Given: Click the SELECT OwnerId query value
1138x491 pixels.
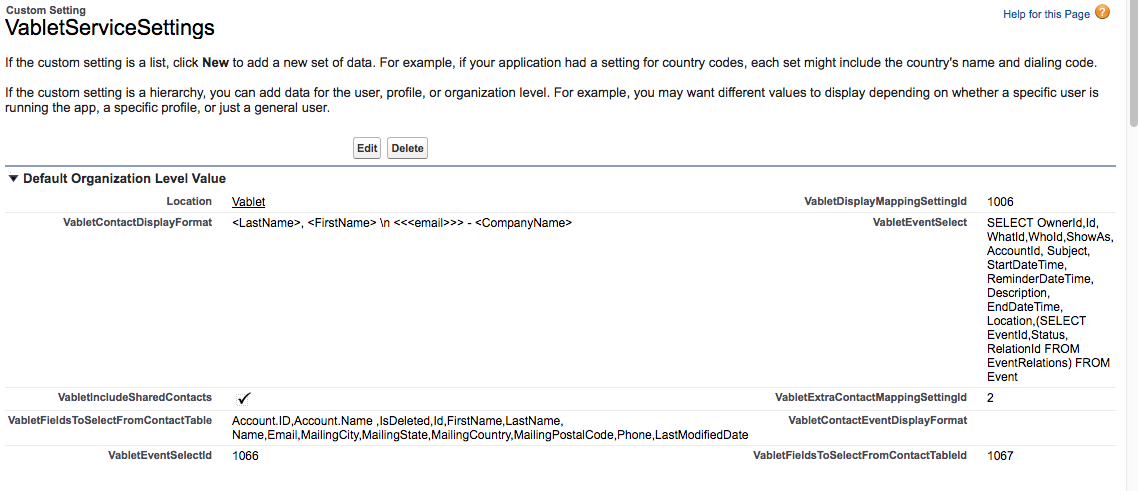Looking at the screenshot, I should 1049,300.
